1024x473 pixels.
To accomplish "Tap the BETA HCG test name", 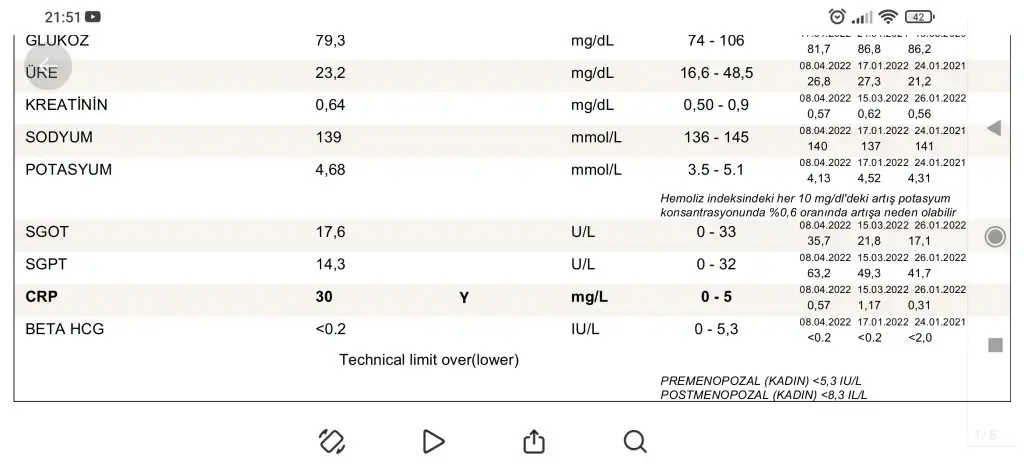I will [65, 329].
